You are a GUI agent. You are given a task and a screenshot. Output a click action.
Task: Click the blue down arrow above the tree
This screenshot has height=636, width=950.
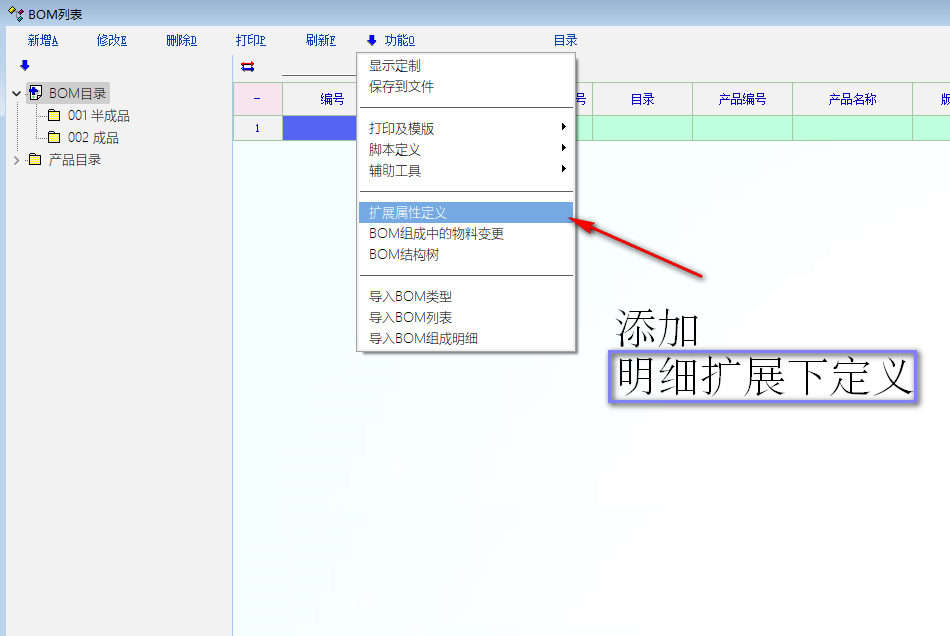25,66
